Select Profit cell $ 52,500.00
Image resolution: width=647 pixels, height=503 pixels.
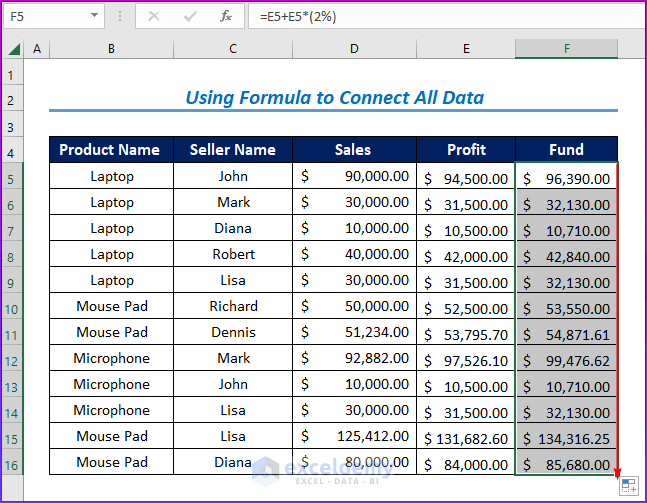[466, 306]
